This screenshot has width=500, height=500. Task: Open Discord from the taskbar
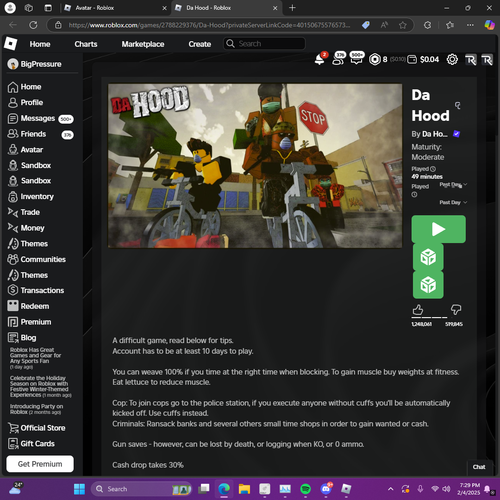[x=326, y=489]
